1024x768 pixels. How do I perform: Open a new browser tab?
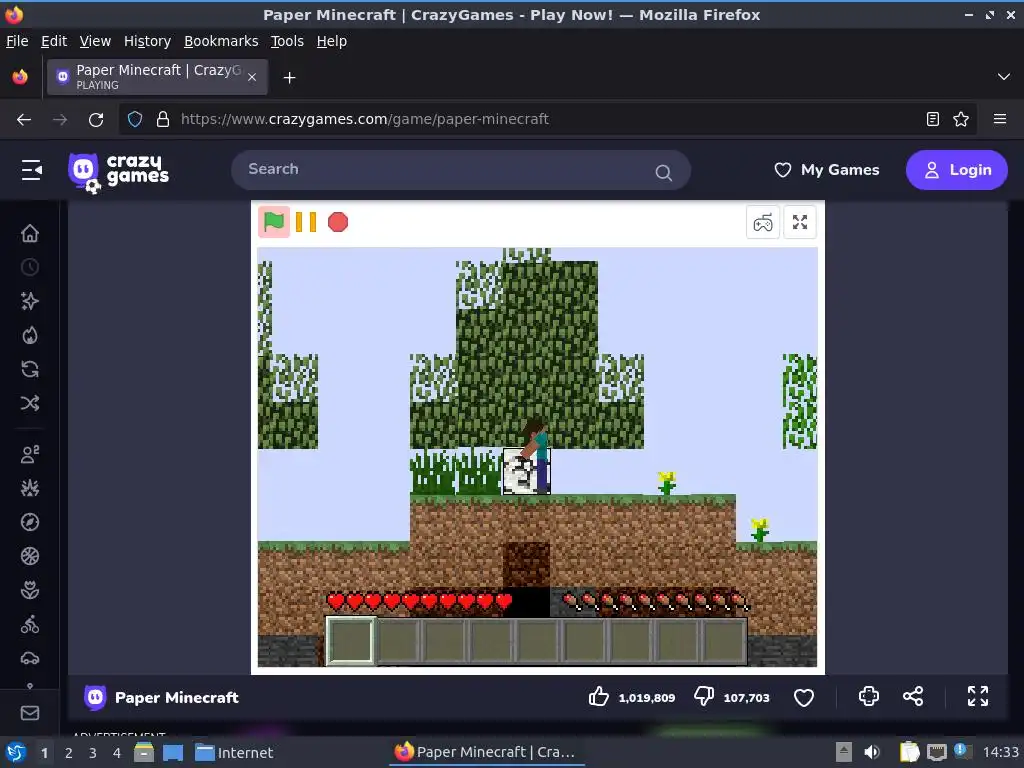(x=289, y=78)
